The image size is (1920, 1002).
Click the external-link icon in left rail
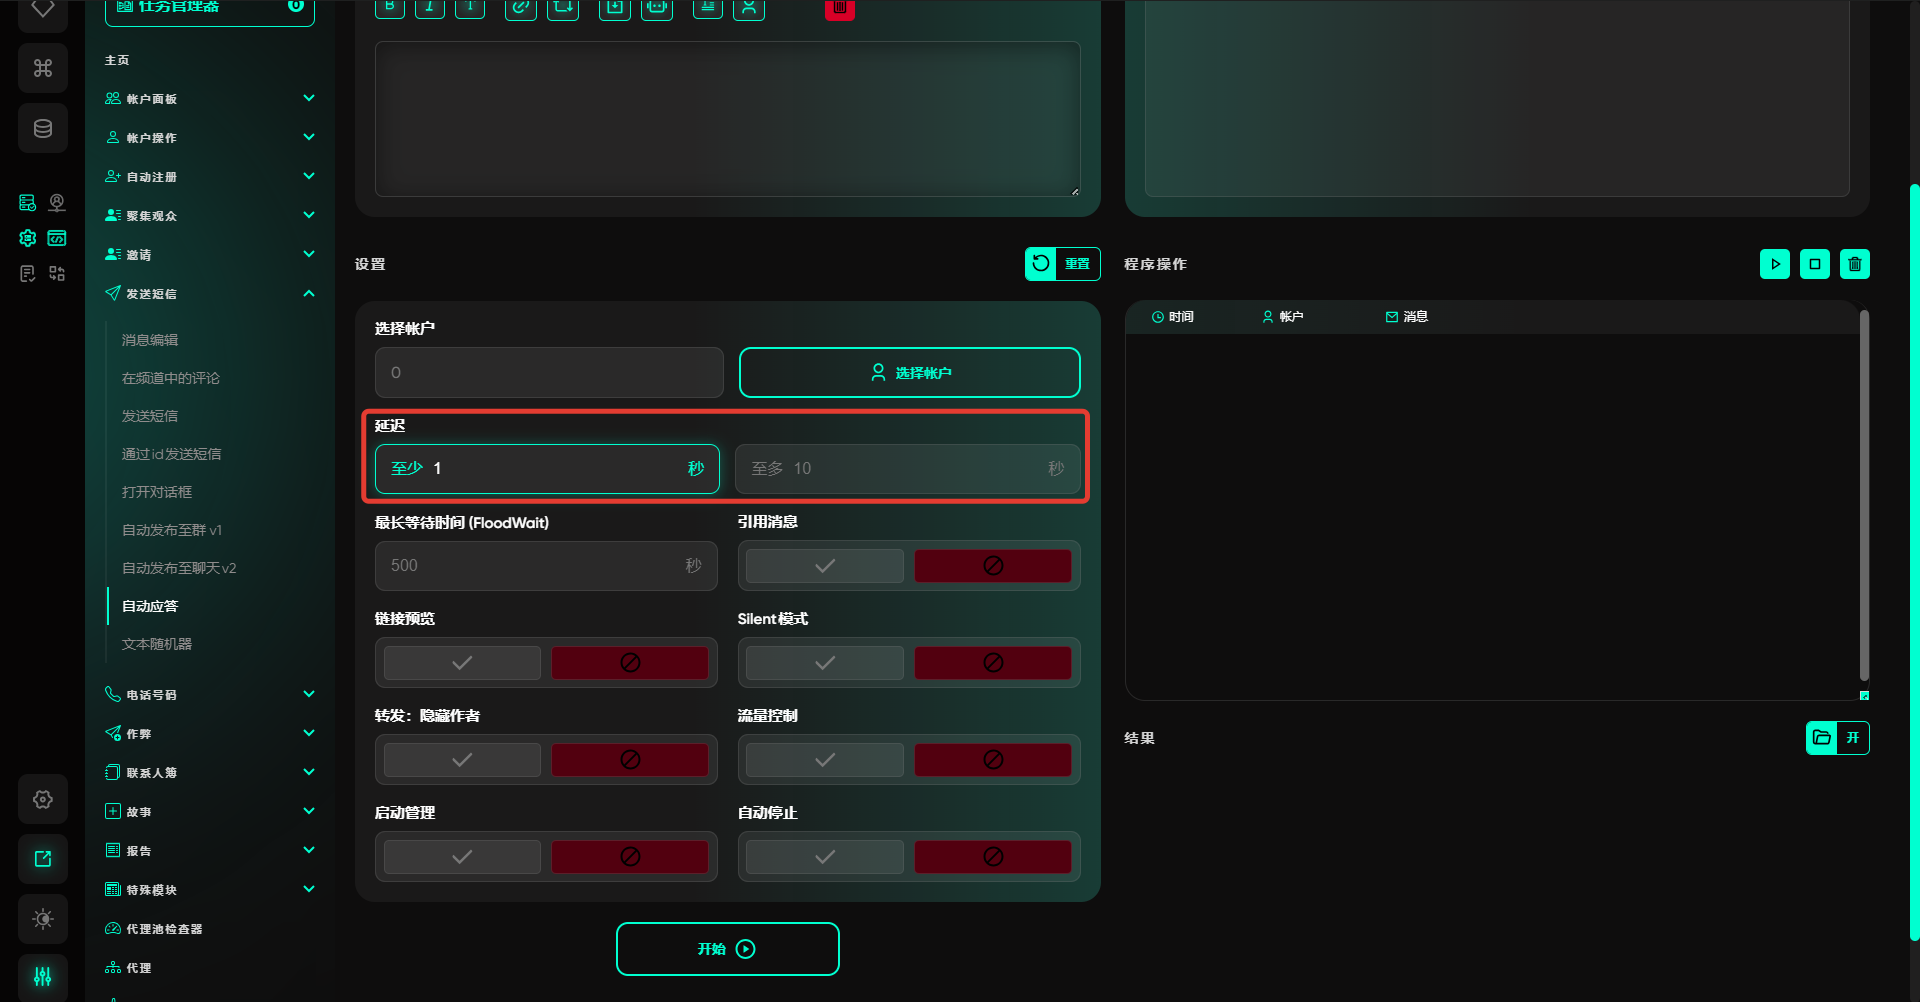tap(43, 859)
